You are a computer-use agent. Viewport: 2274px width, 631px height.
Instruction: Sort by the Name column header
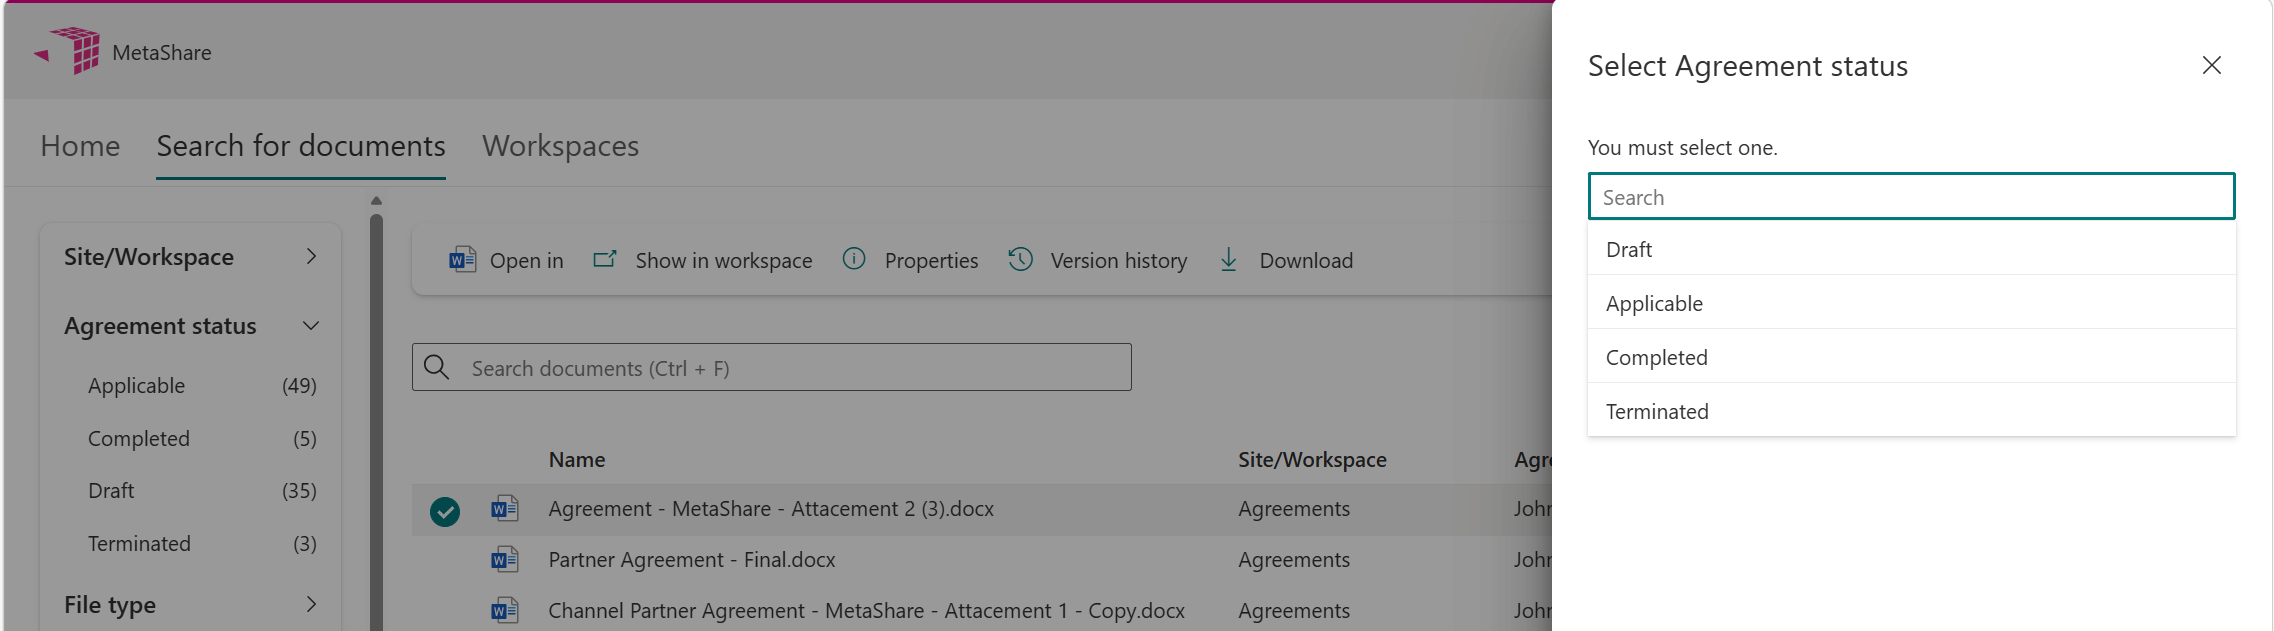[x=577, y=460]
